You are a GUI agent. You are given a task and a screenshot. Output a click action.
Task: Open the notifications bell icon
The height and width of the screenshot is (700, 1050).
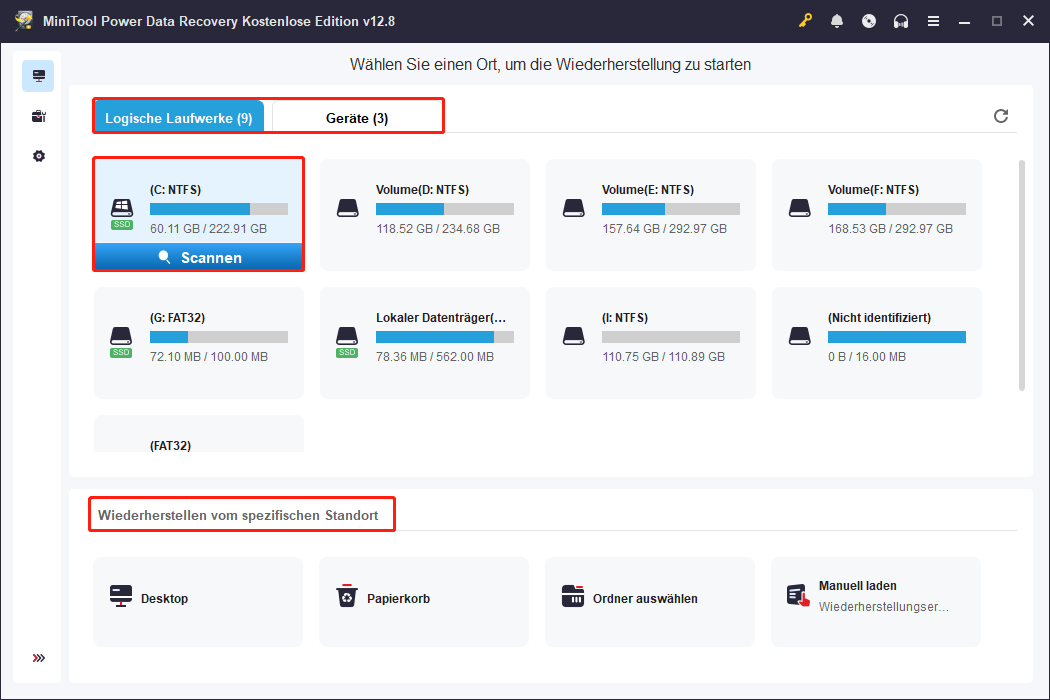(837, 20)
